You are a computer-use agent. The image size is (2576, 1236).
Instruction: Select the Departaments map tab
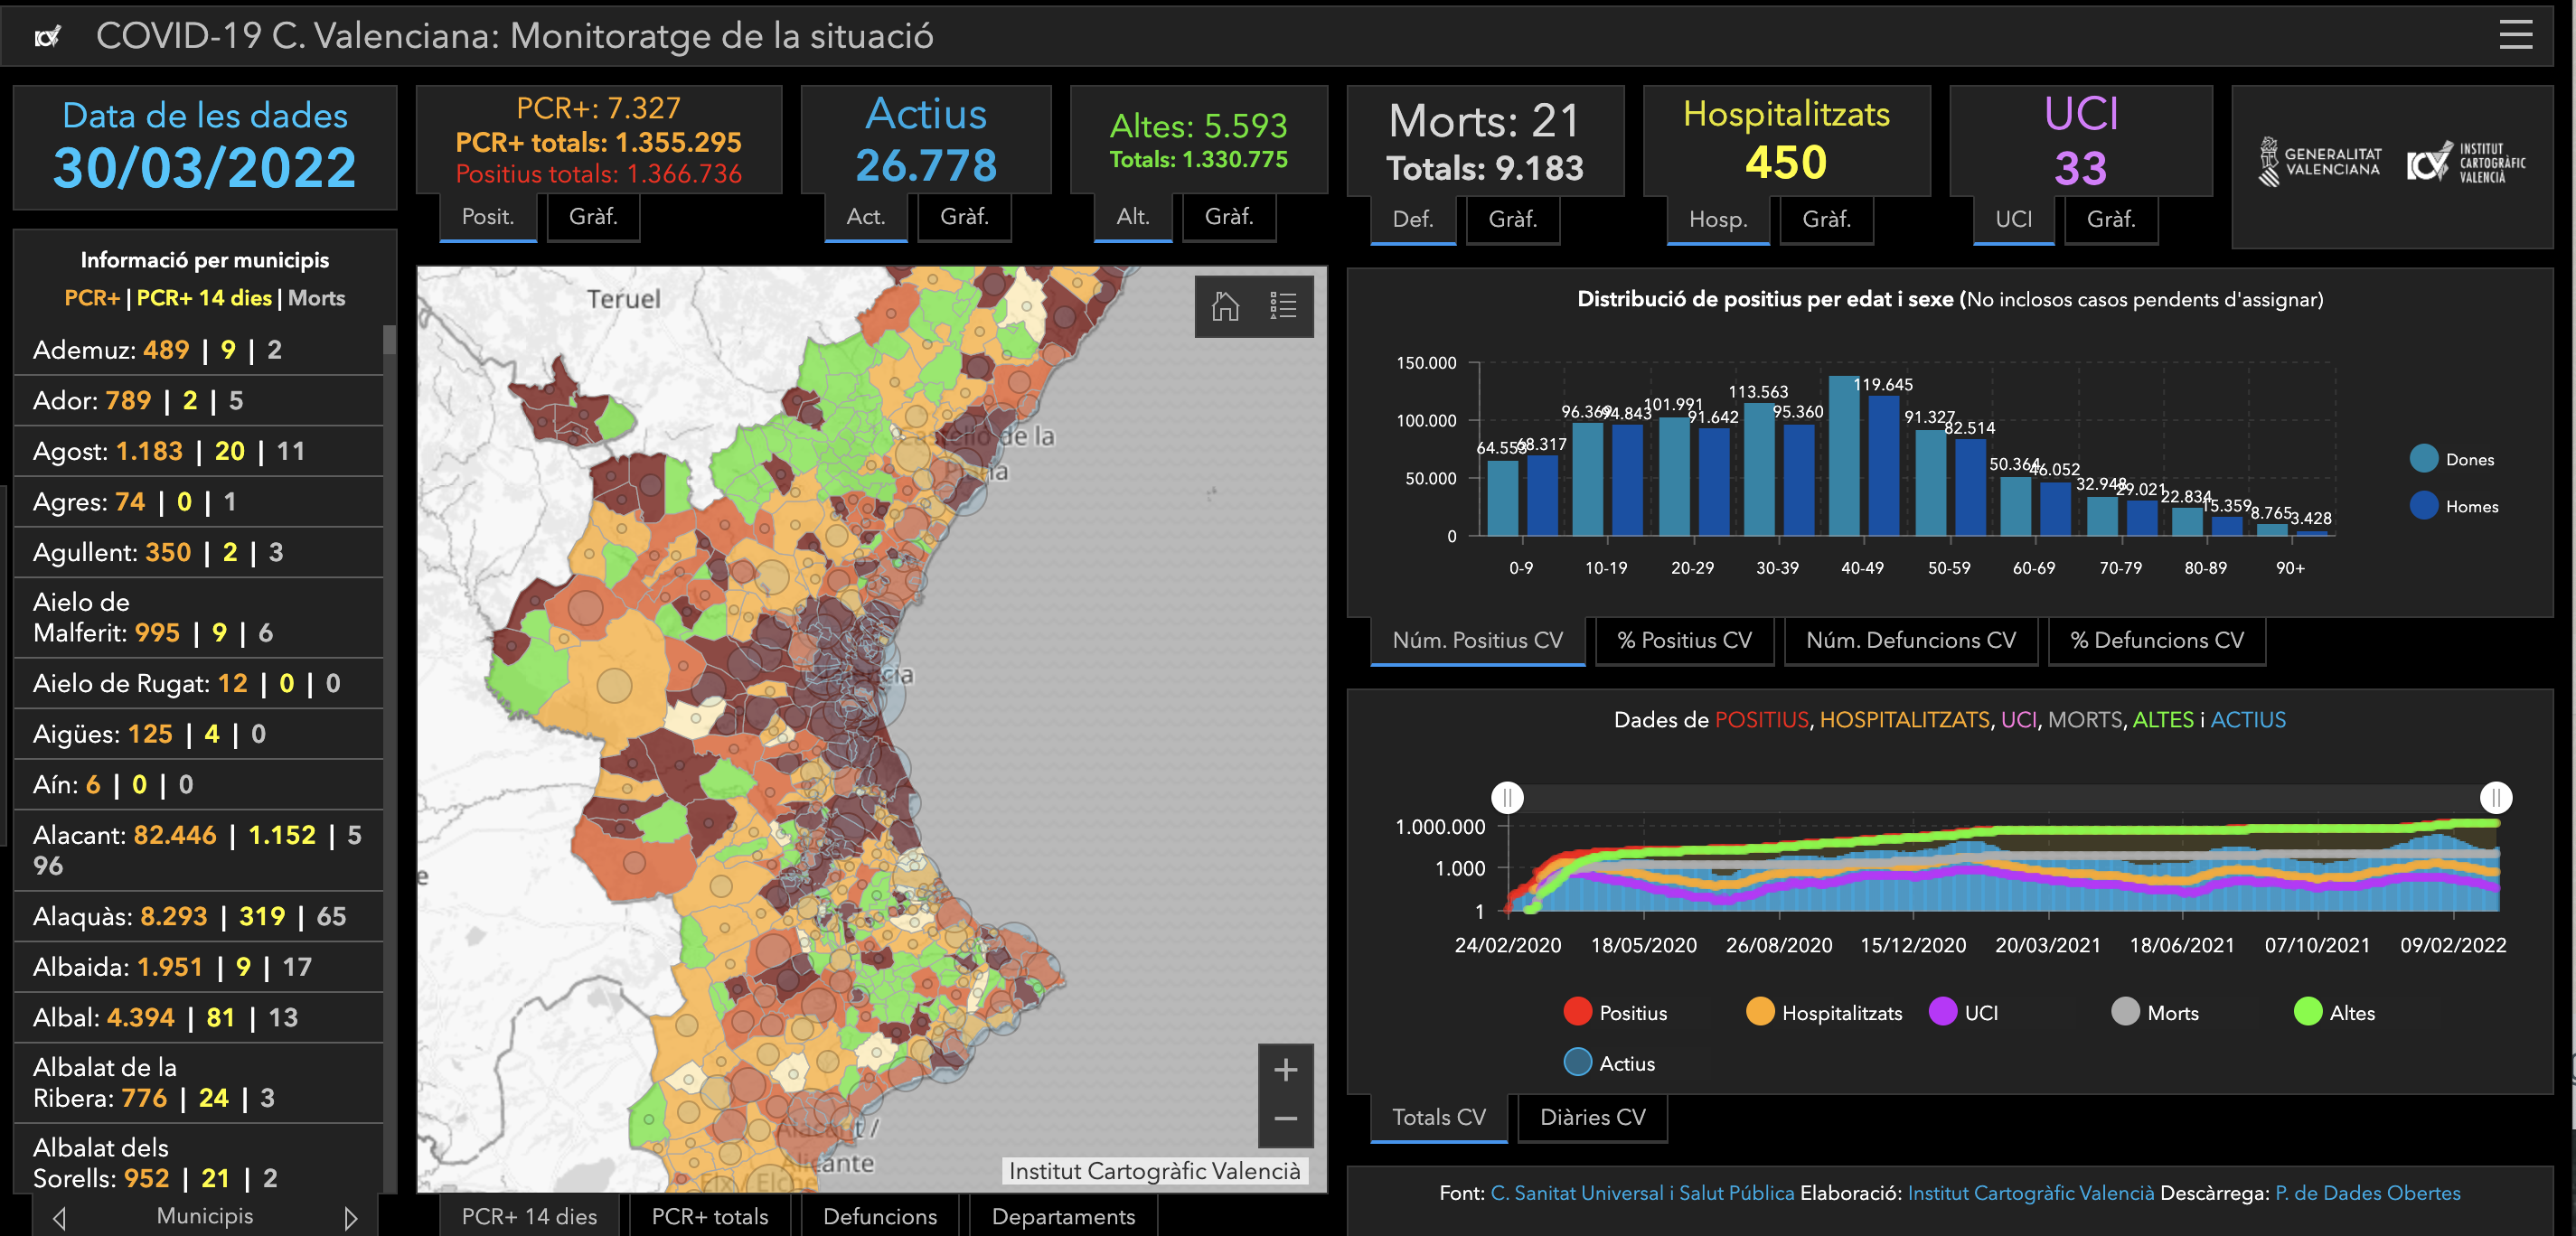tap(1063, 1216)
